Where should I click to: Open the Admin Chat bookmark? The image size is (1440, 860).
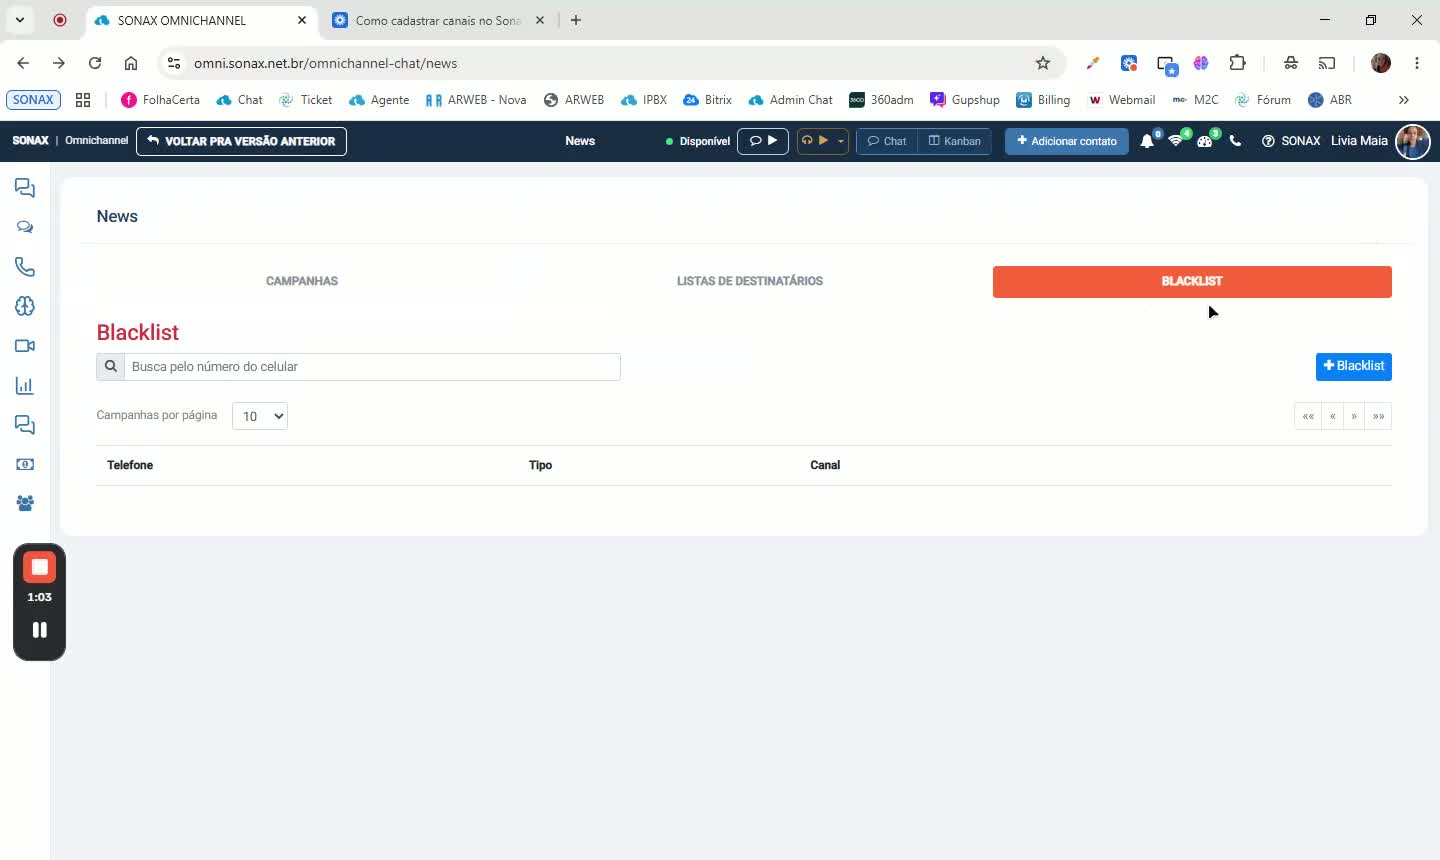[790, 100]
